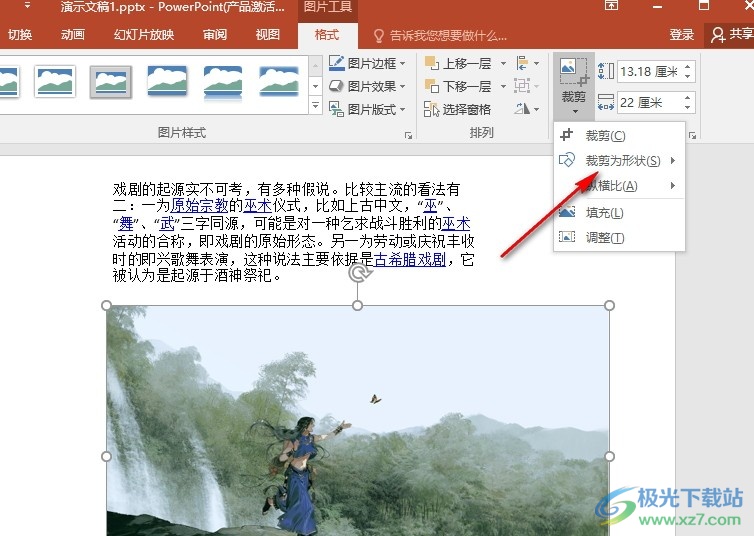The height and width of the screenshot is (536, 754).
Task: Switch to the Animations (动画) tab
Action: point(73,35)
